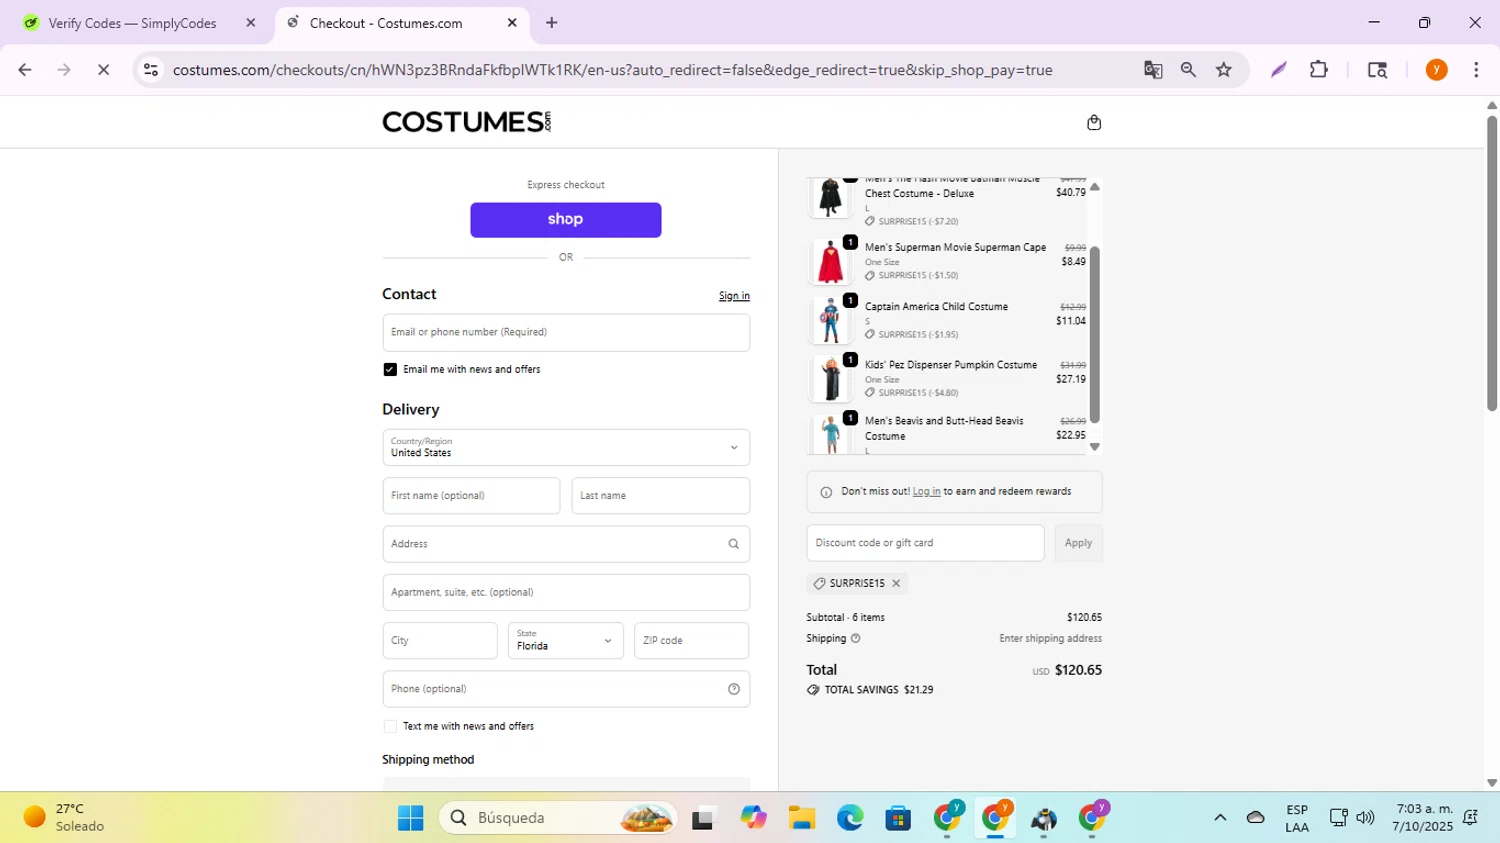The width and height of the screenshot is (1500, 843).
Task: Open the Copilot taskbar icon
Action: pyautogui.click(x=753, y=818)
